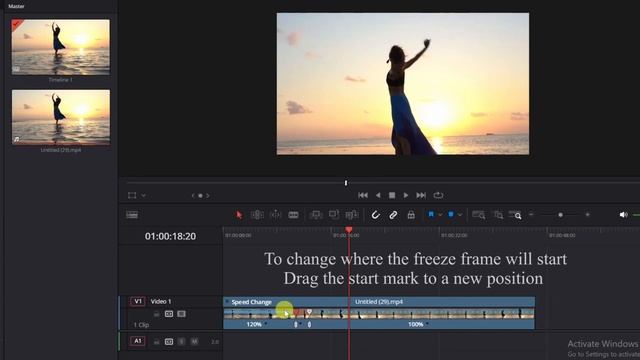The height and width of the screenshot is (360, 640).
Task: Pick the Blade Edit Mode tool
Action: click(293, 215)
